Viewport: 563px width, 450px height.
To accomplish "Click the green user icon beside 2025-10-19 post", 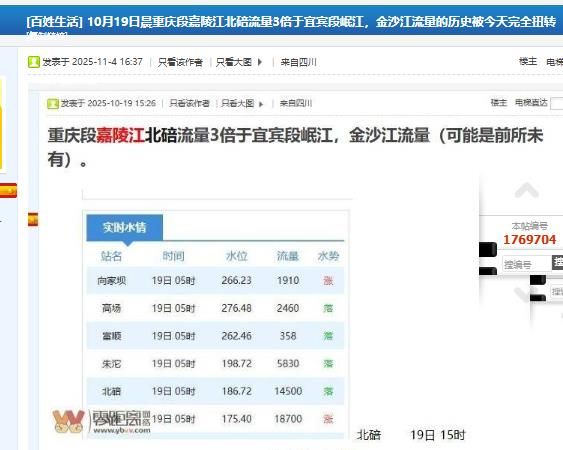I will pos(52,104).
